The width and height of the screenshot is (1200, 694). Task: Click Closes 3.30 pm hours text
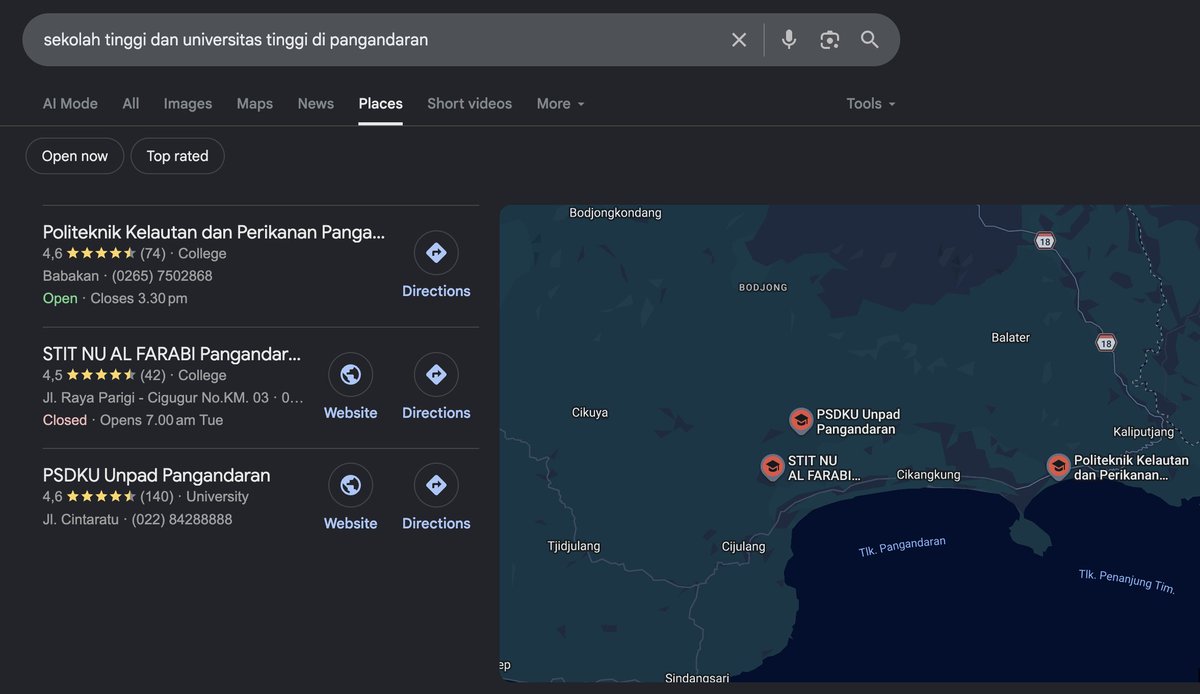point(139,298)
